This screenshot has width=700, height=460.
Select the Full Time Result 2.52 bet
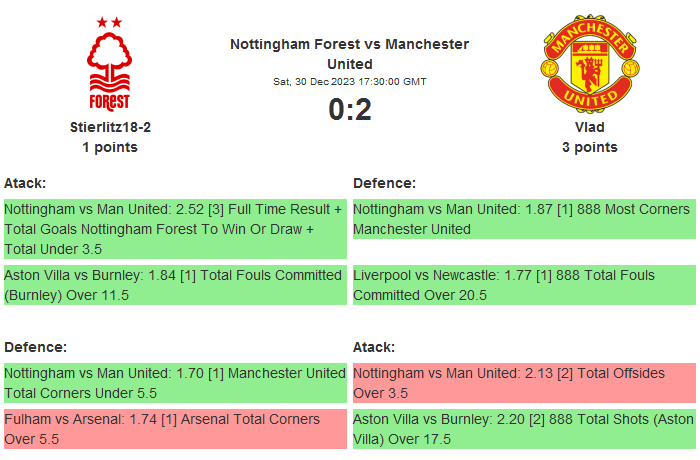coord(174,229)
